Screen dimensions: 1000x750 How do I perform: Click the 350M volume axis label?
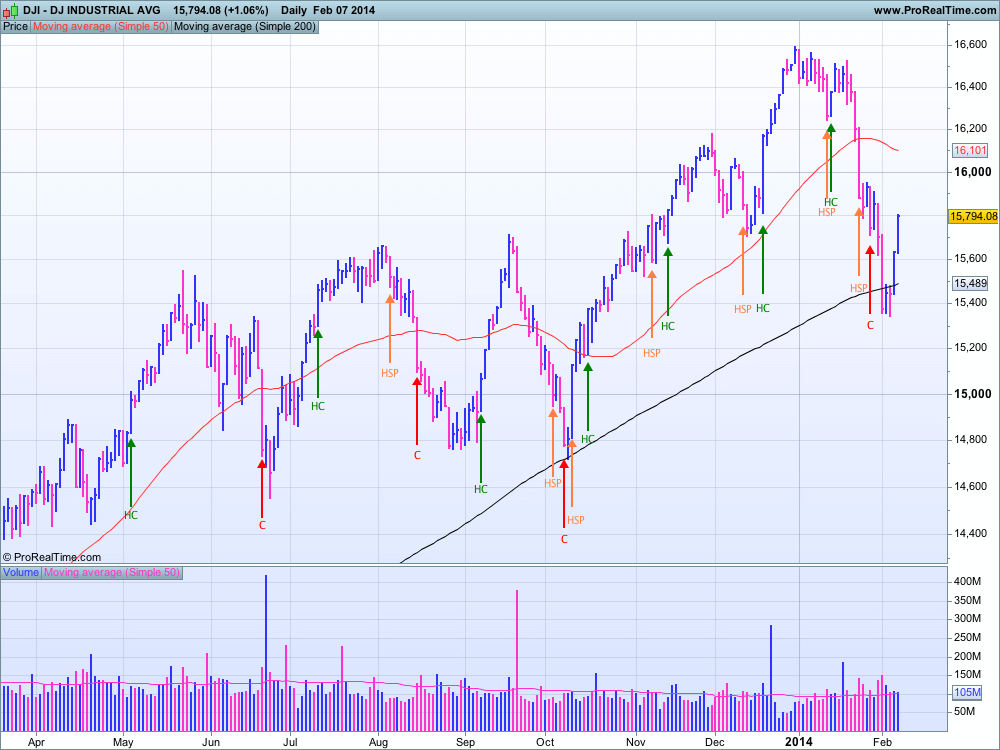point(967,600)
